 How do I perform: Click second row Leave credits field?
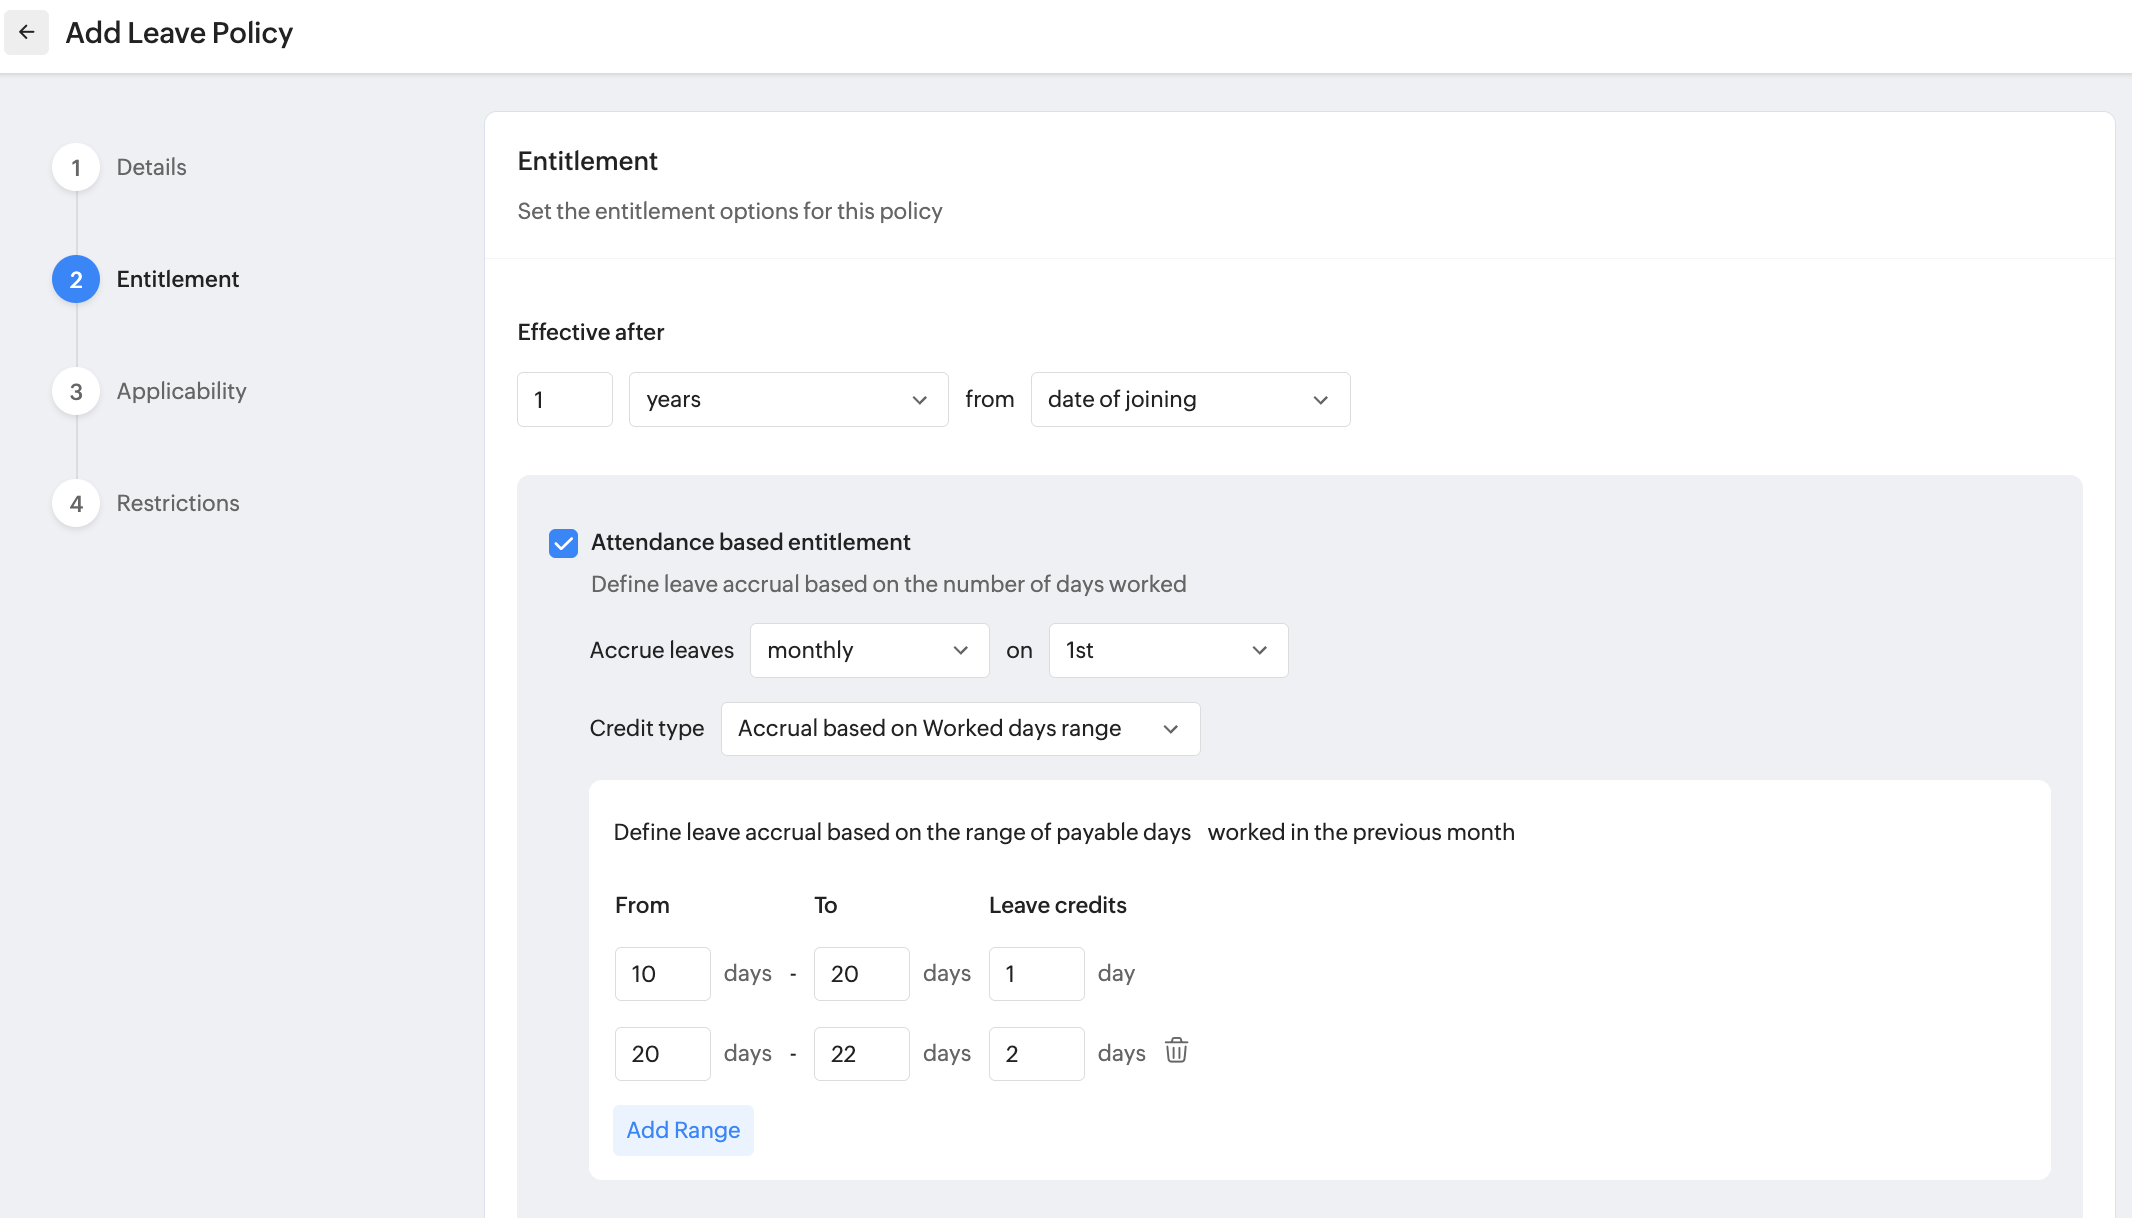[x=1036, y=1054]
